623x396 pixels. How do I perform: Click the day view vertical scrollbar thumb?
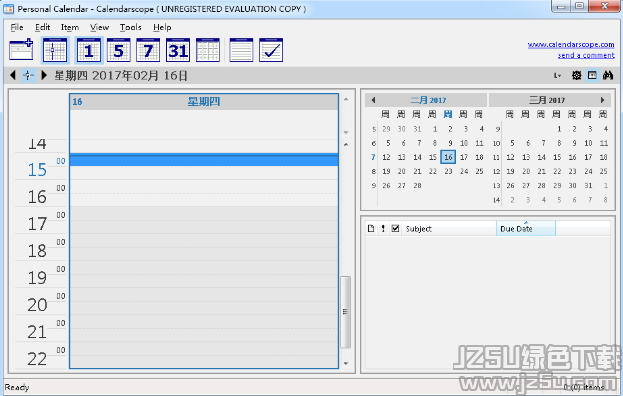(x=345, y=312)
